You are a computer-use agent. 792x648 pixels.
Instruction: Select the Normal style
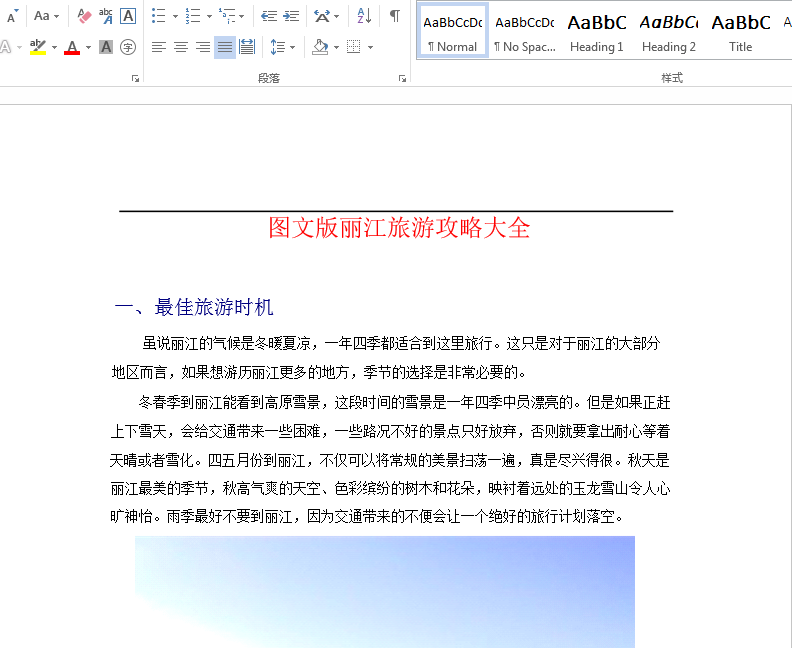click(453, 31)
